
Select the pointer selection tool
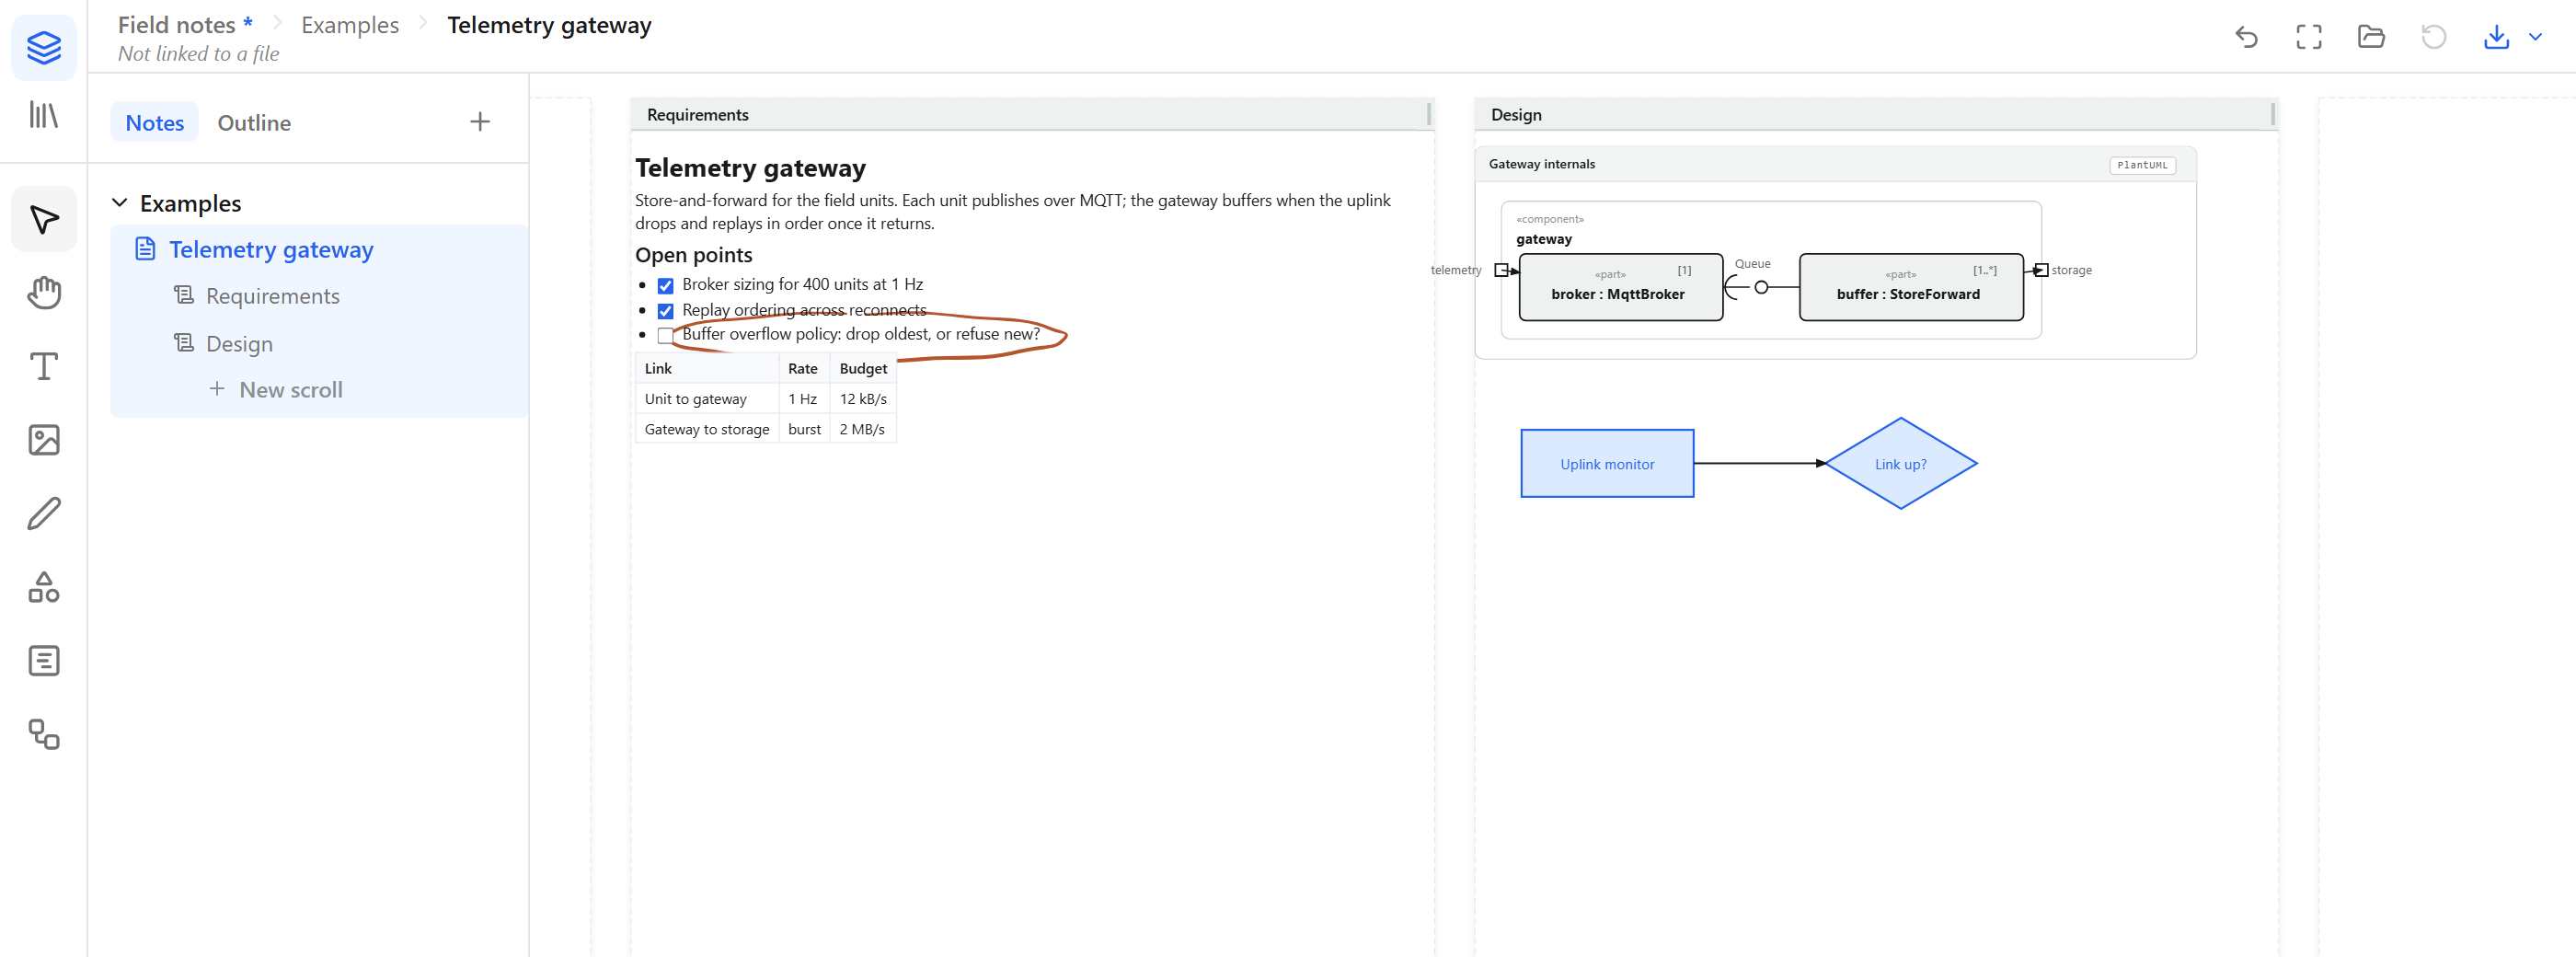pos(44,219)
